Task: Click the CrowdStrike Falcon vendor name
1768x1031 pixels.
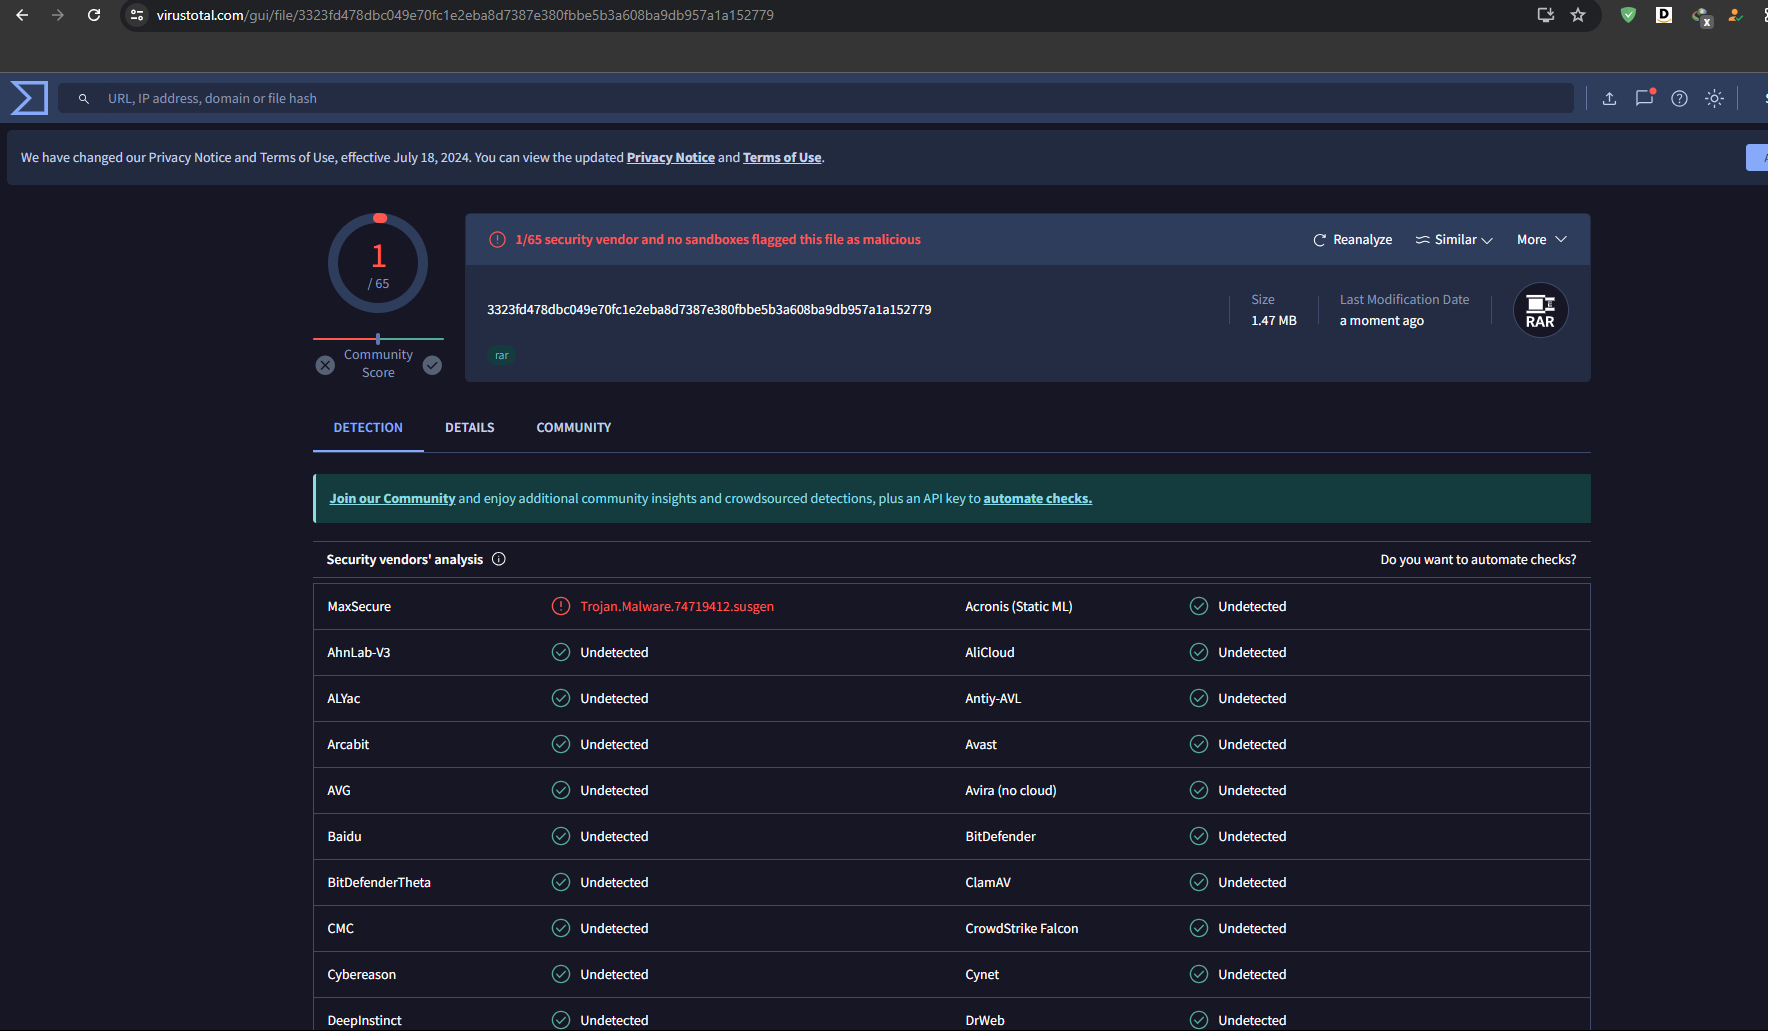Action: (x=1022, y=928)
